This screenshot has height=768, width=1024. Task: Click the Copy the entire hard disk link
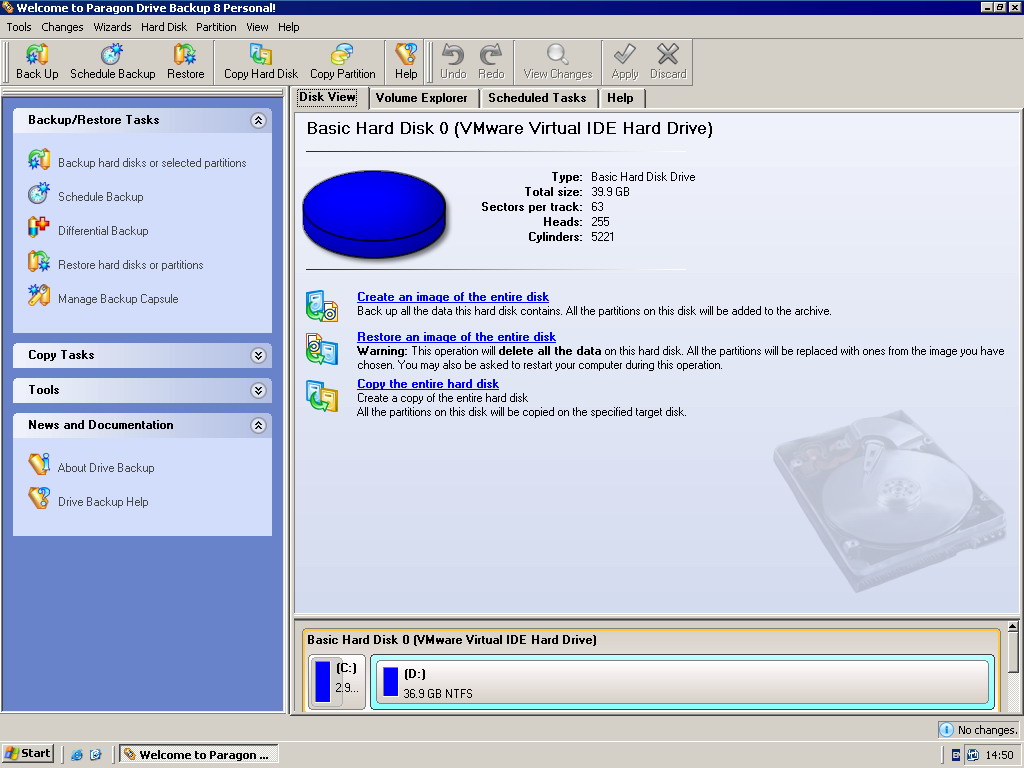(428, 384)
